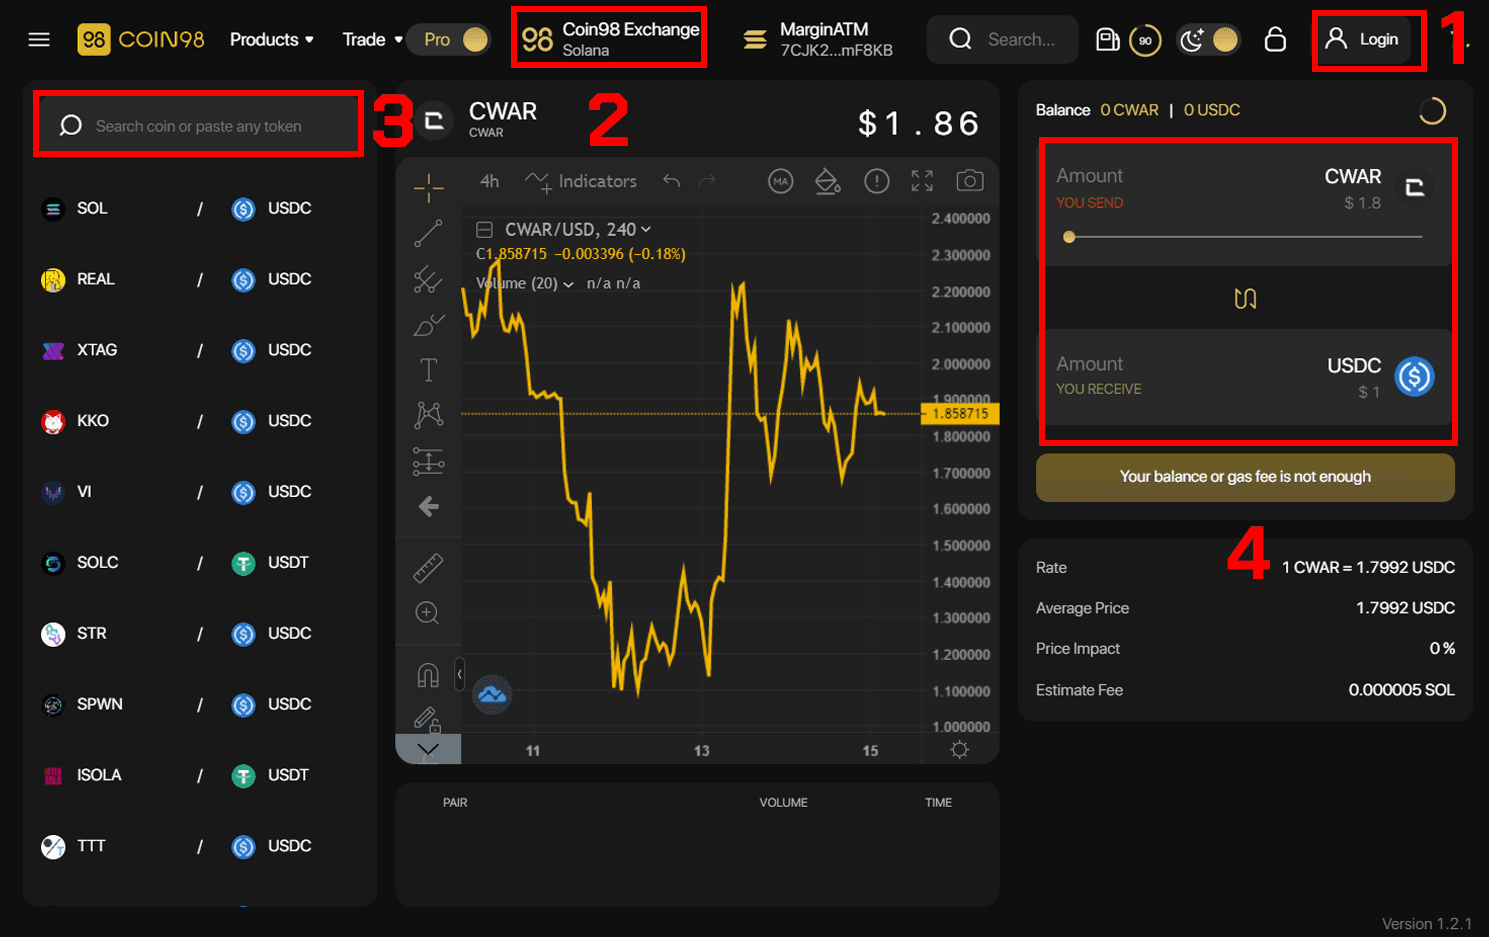
Task: Select the ISOLA / USDT pair
Action: pyautogui.click(x=199, y=776)
